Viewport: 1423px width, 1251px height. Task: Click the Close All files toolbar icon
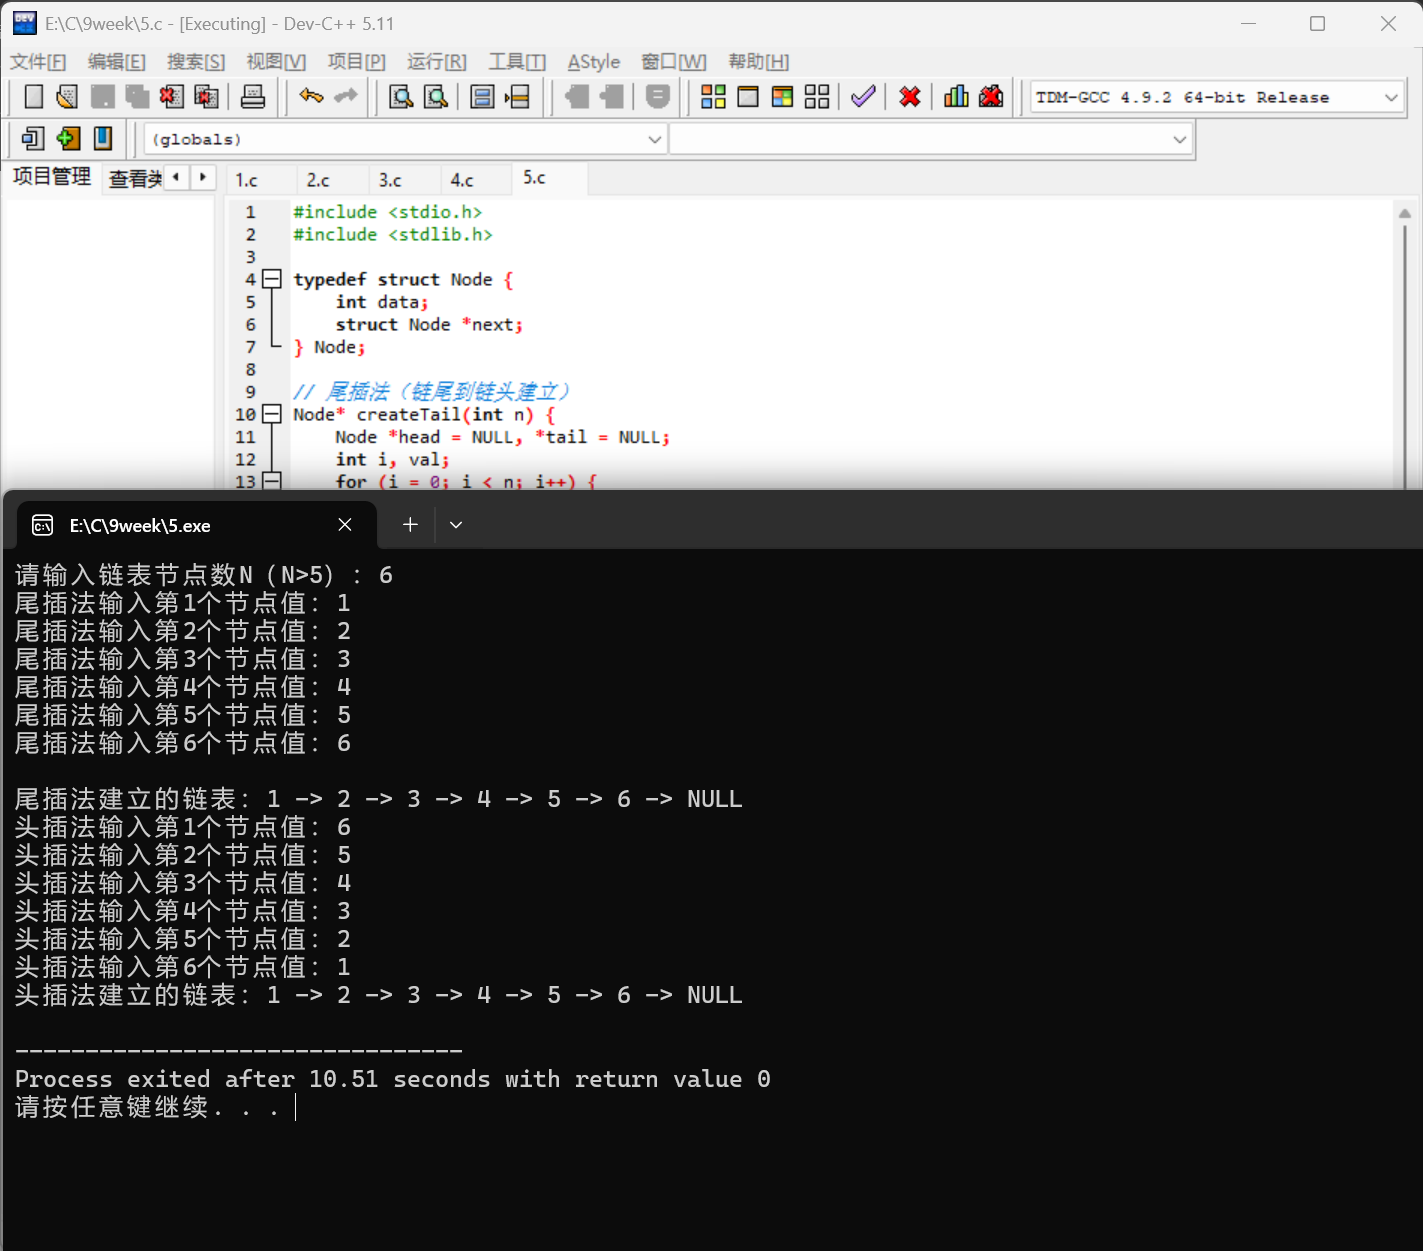206,97
